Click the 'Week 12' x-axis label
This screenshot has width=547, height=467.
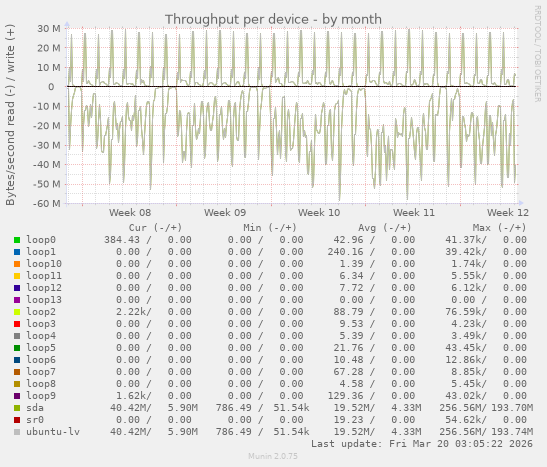click(508, 212)
